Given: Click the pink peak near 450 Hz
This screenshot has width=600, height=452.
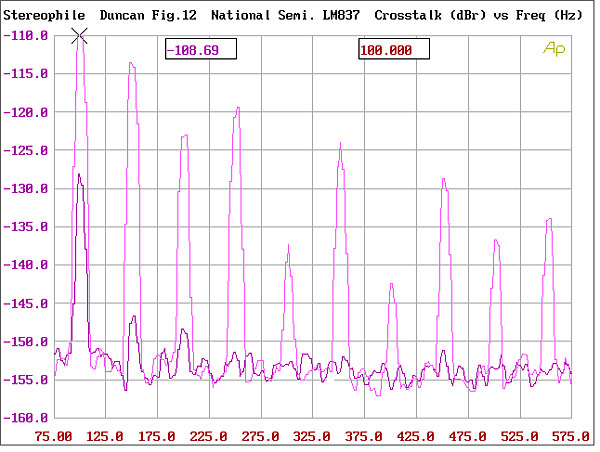Looking at the screenshot, I should pos(443,179).
